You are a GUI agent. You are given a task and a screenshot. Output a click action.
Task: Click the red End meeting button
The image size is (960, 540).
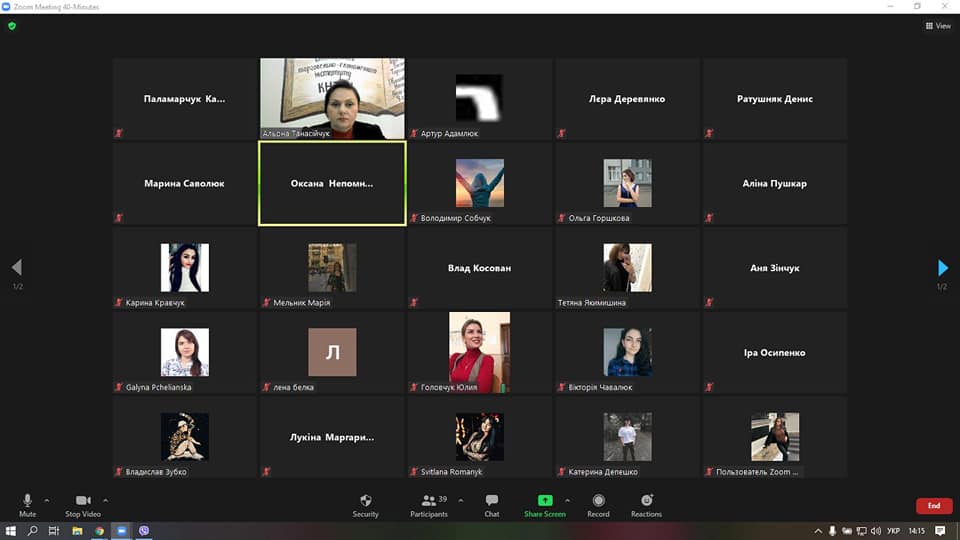933,506
